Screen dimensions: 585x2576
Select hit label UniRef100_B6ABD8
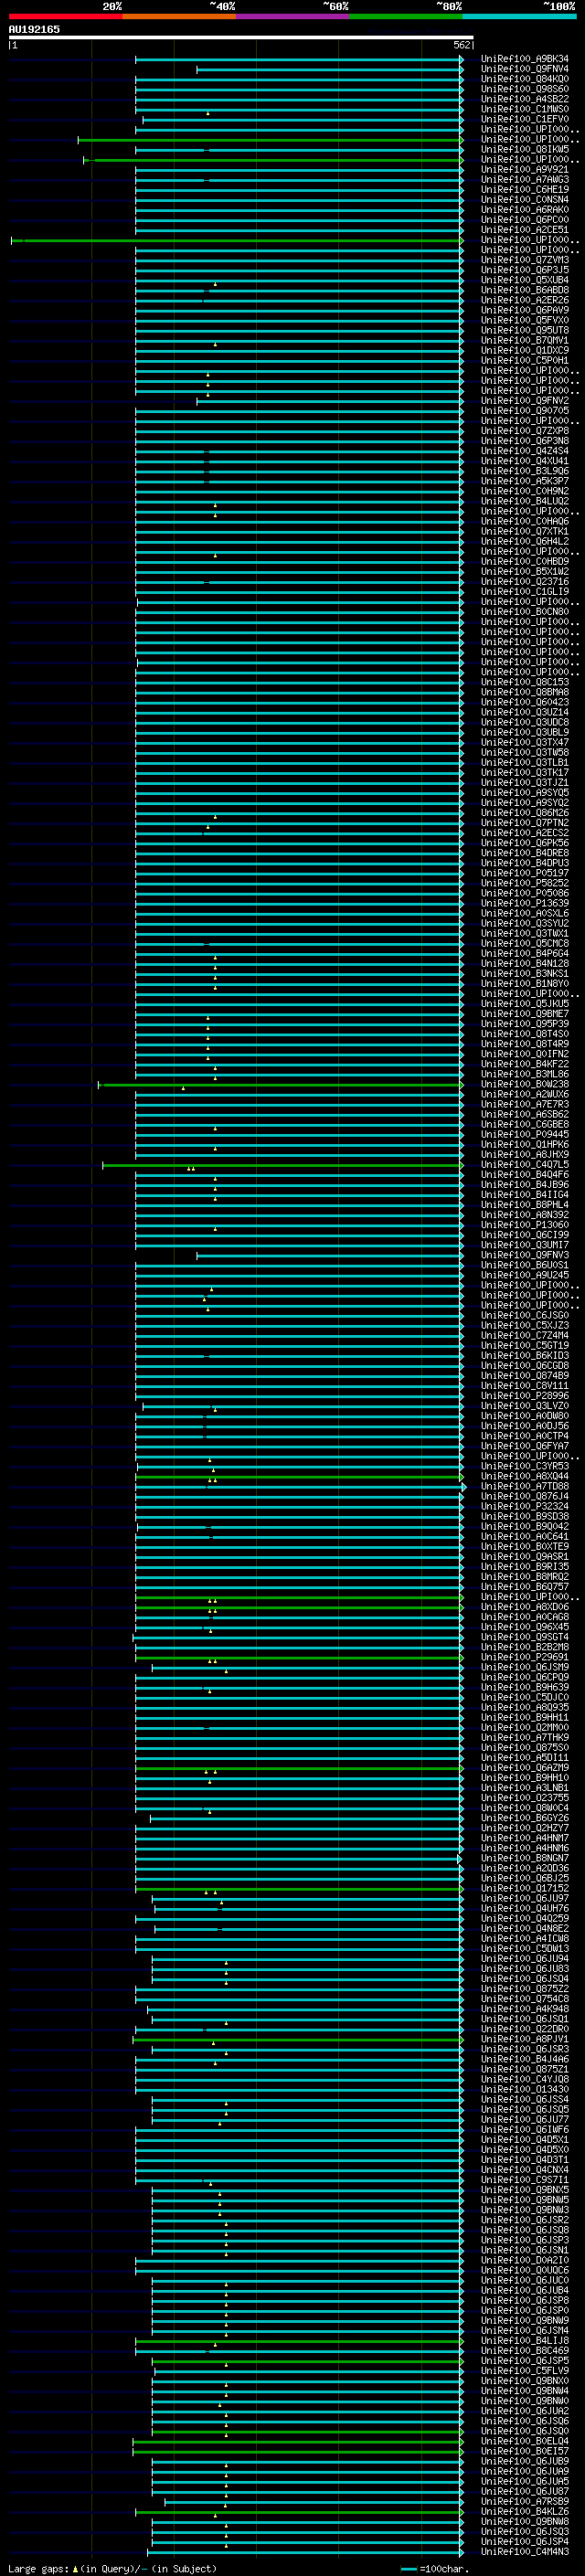[x=525, y=290]
